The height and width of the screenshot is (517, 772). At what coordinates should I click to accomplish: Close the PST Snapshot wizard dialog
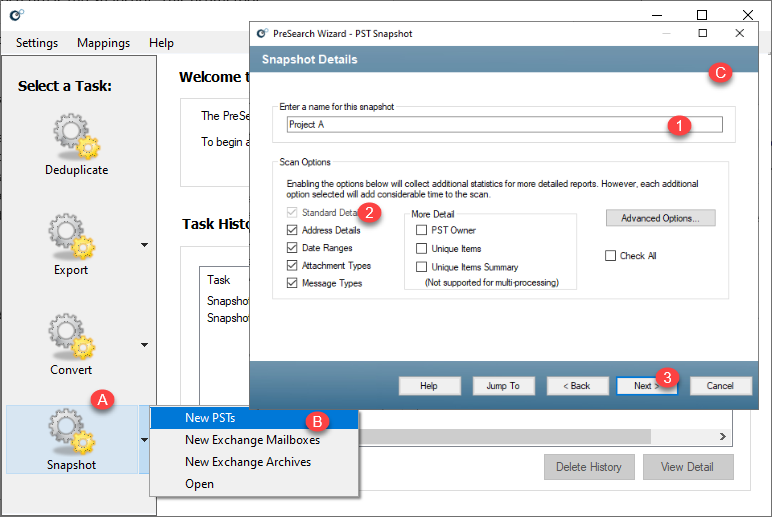[740, 33]
